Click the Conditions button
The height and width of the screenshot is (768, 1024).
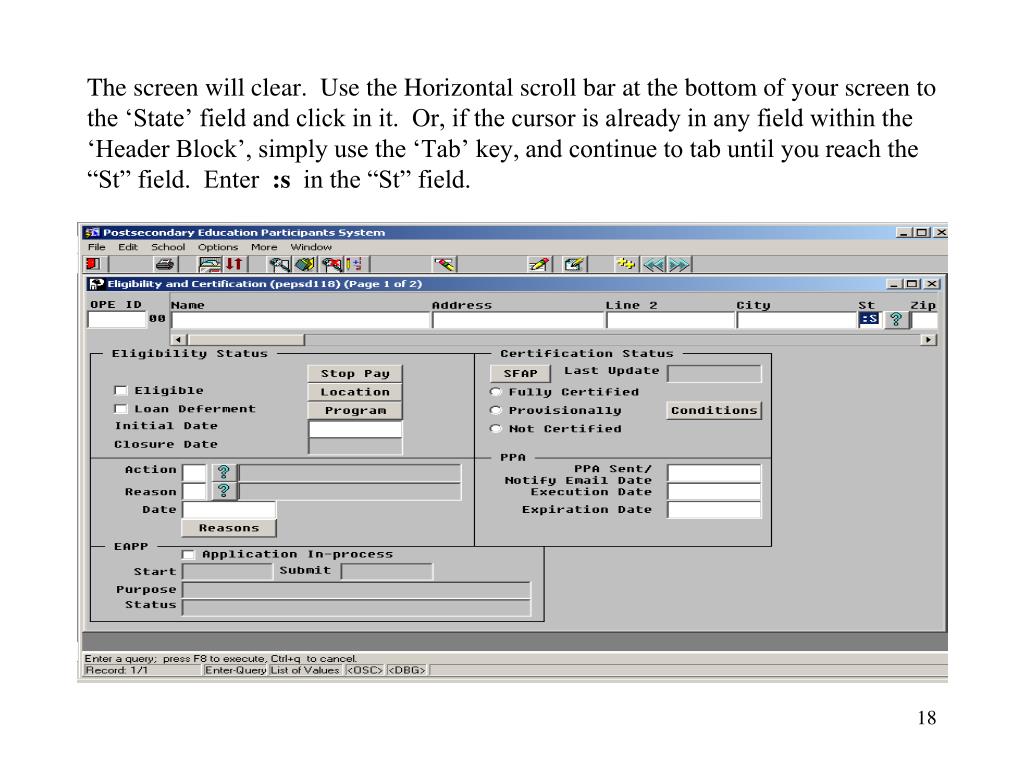pos(713,411)
